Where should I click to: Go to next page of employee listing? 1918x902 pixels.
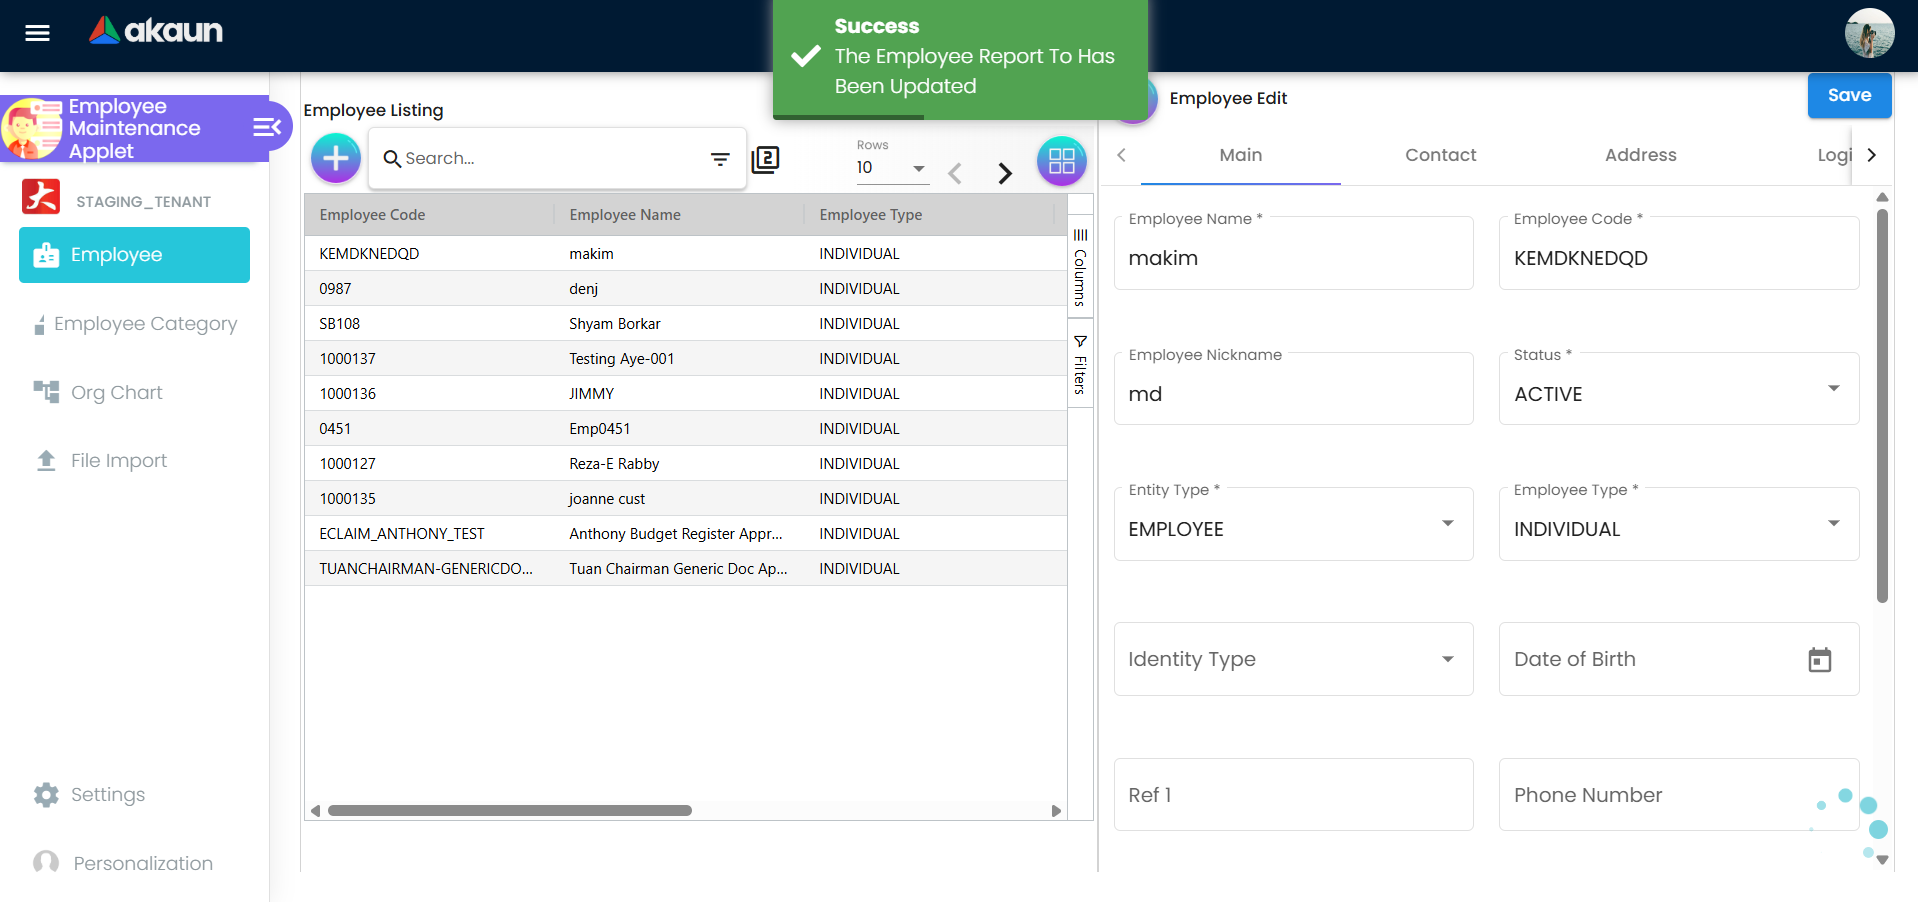(x=1004, y=173)
